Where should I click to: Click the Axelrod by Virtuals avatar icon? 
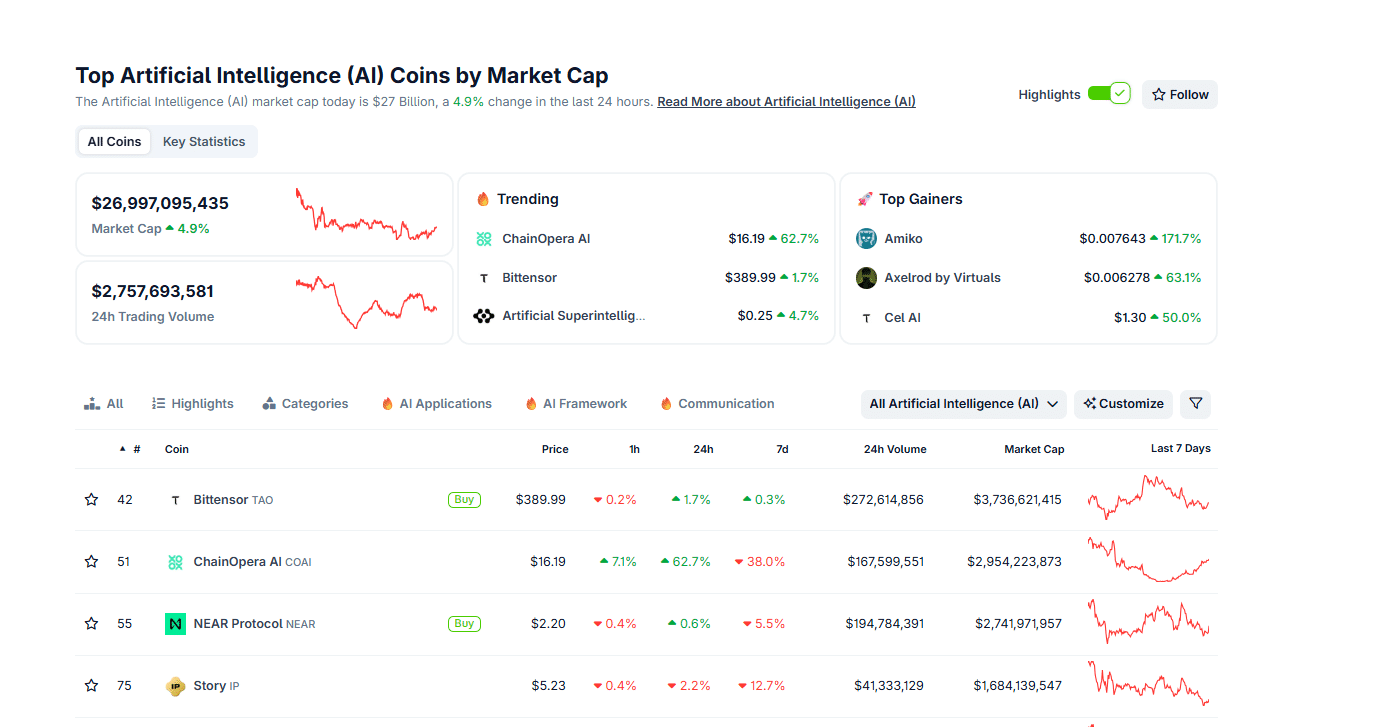pos(866,278)
